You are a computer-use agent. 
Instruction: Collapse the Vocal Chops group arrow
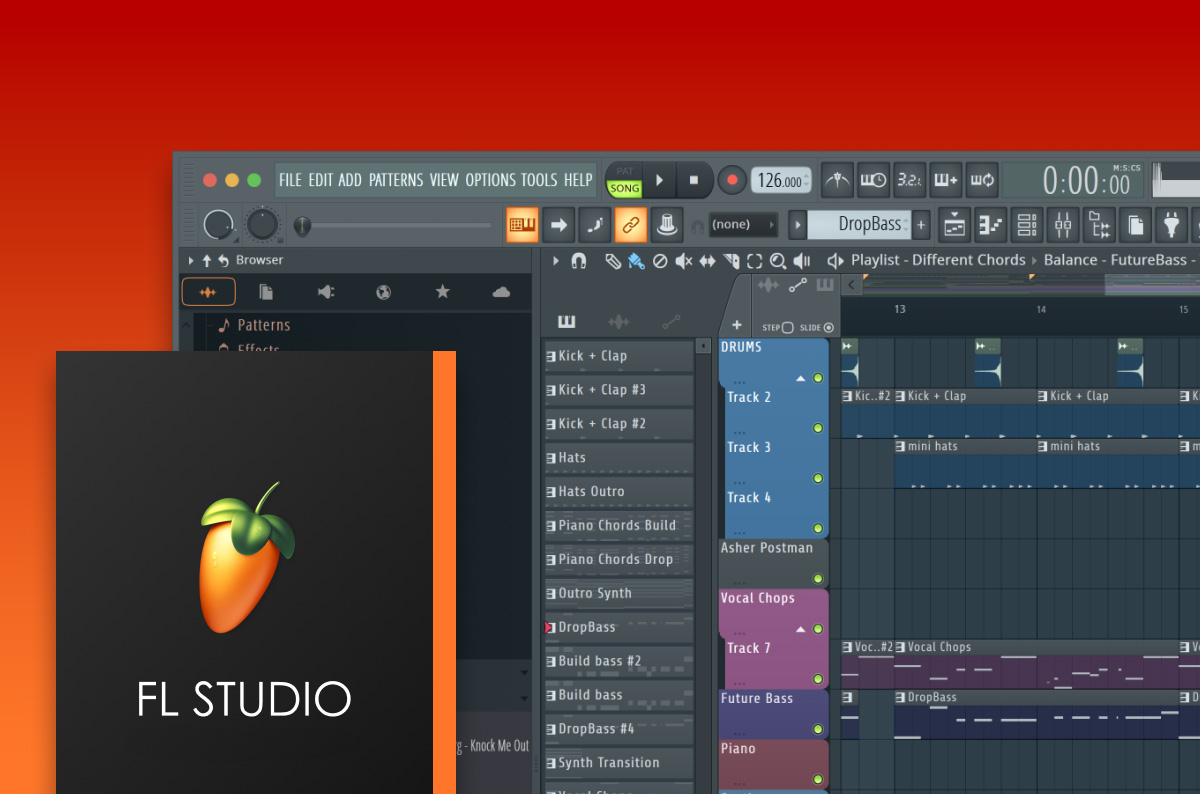(x=800, y=630)
